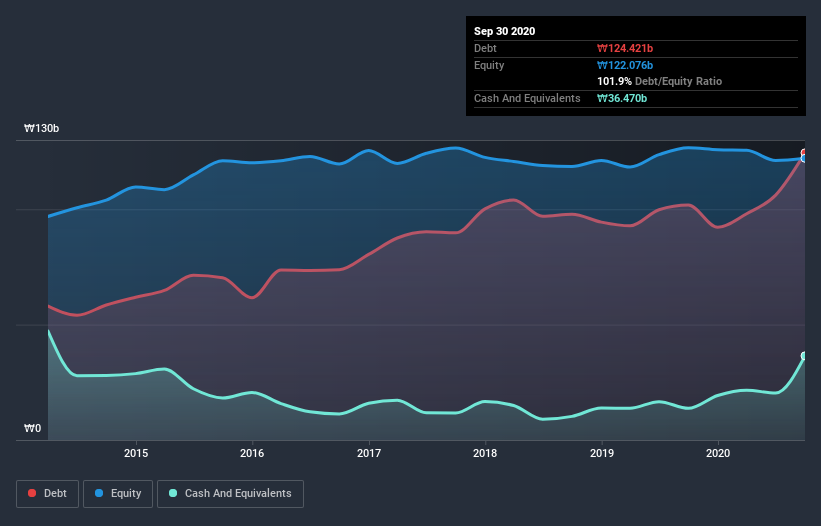821x526 pixels.
Task: Click the Sep 30 2020 tooltip date
Action: tap(505, 31)
